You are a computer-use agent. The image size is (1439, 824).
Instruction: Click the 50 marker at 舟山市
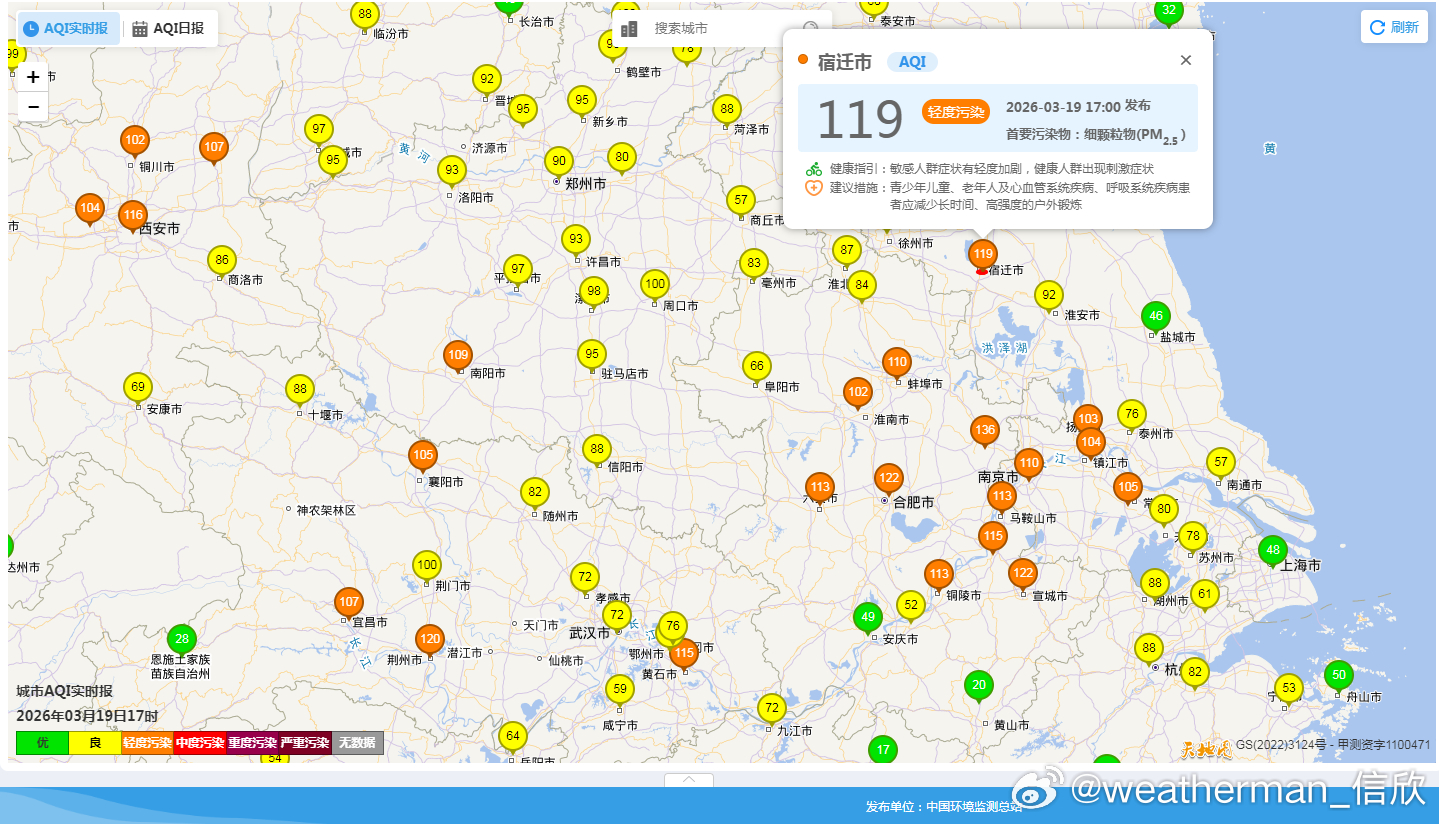(x=1339, y=676)
